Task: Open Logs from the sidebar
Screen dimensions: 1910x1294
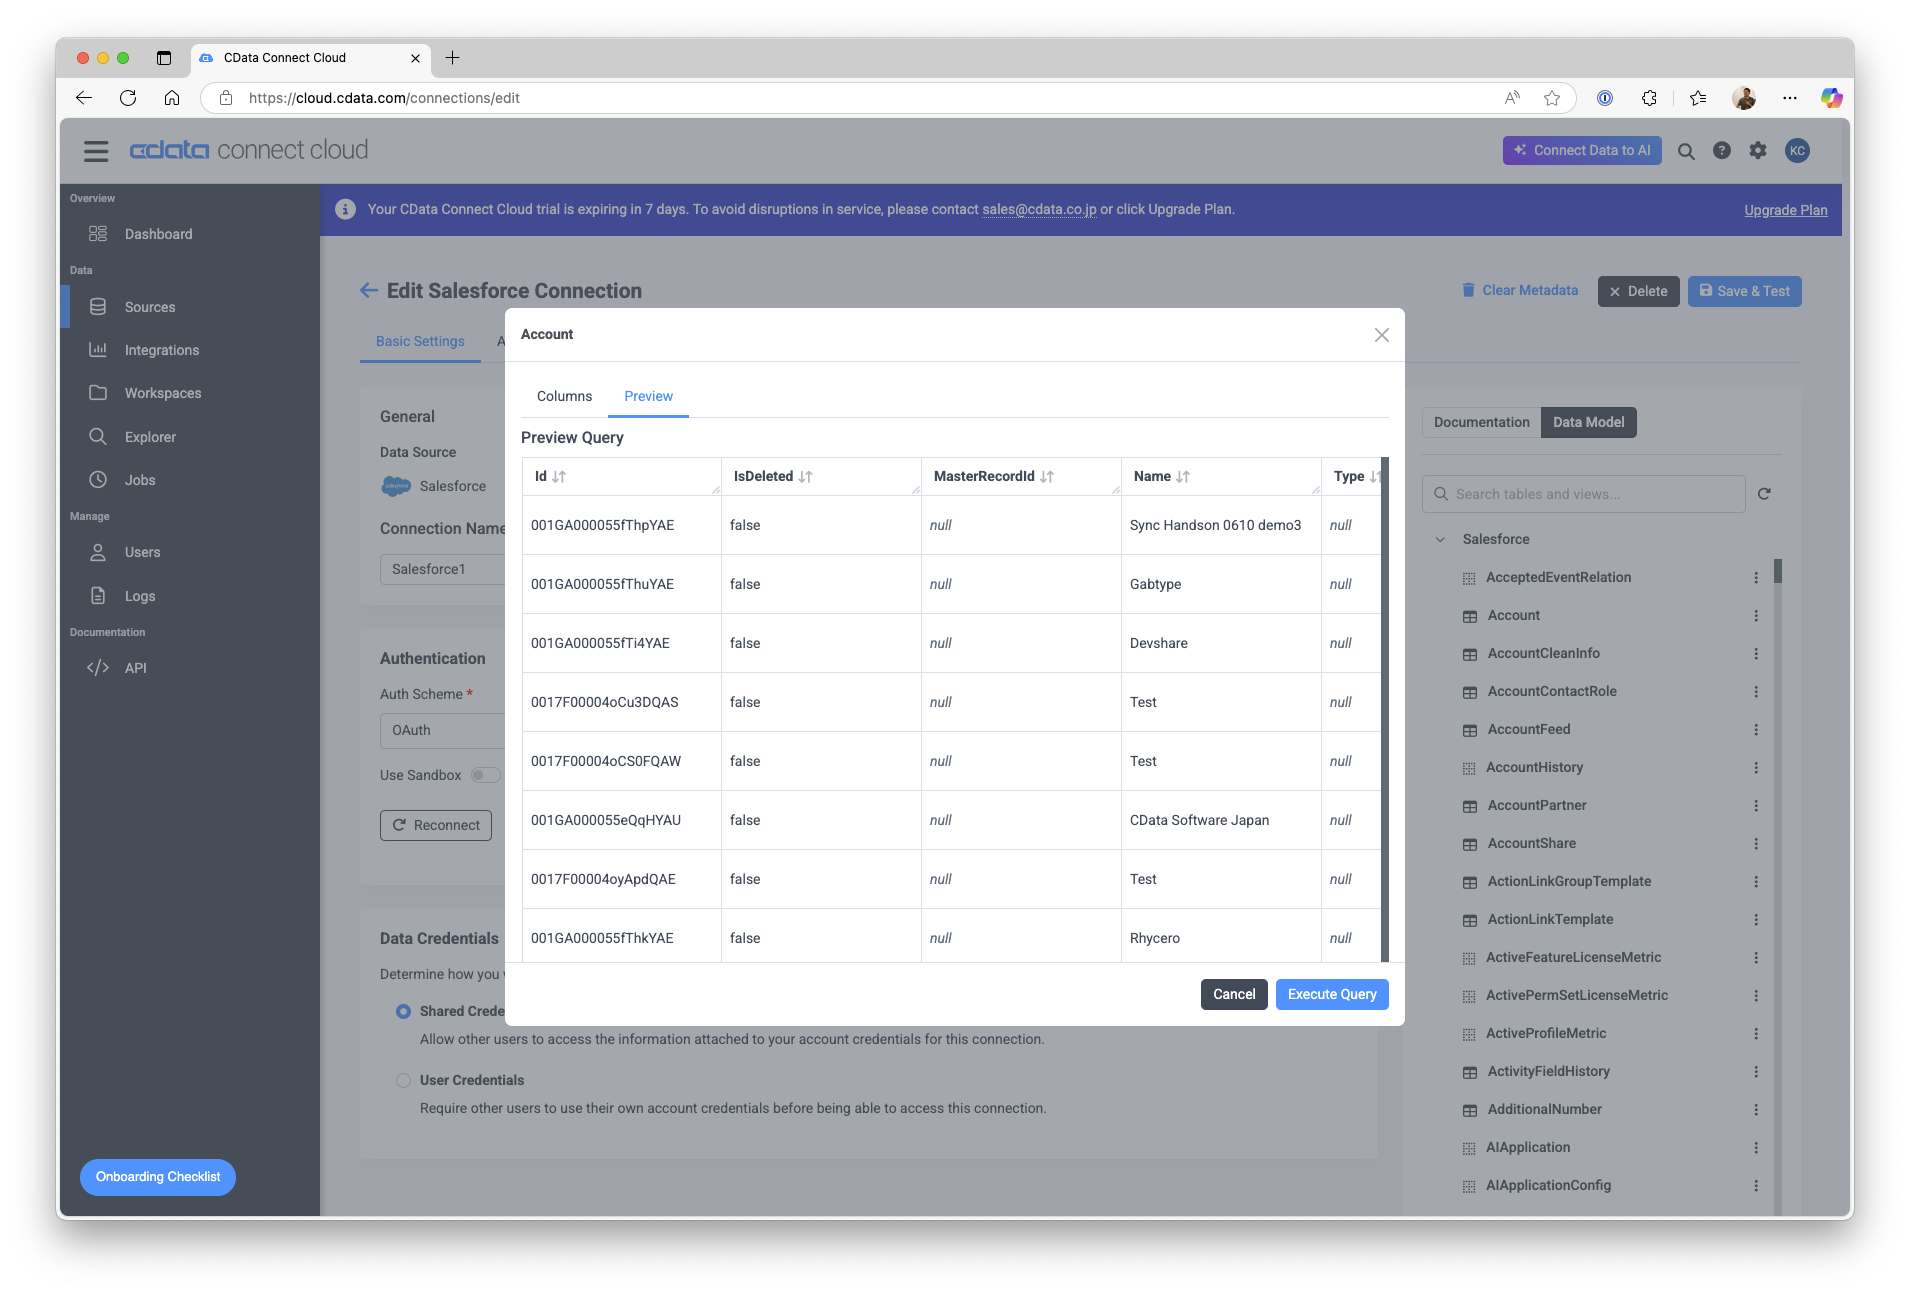Action: [140, 596]
